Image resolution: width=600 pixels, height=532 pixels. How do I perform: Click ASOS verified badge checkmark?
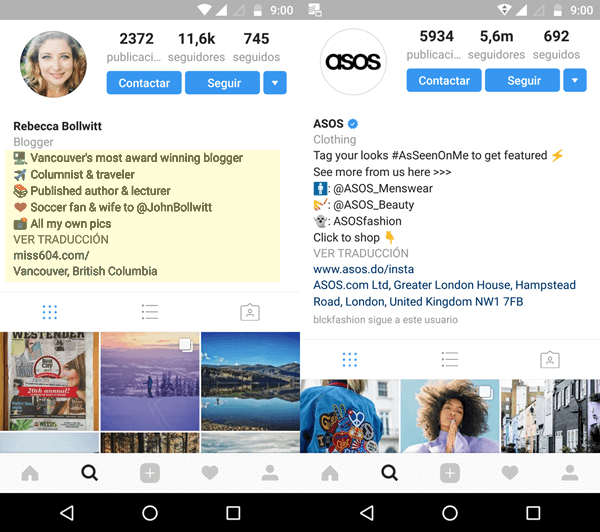pos(353,124)
